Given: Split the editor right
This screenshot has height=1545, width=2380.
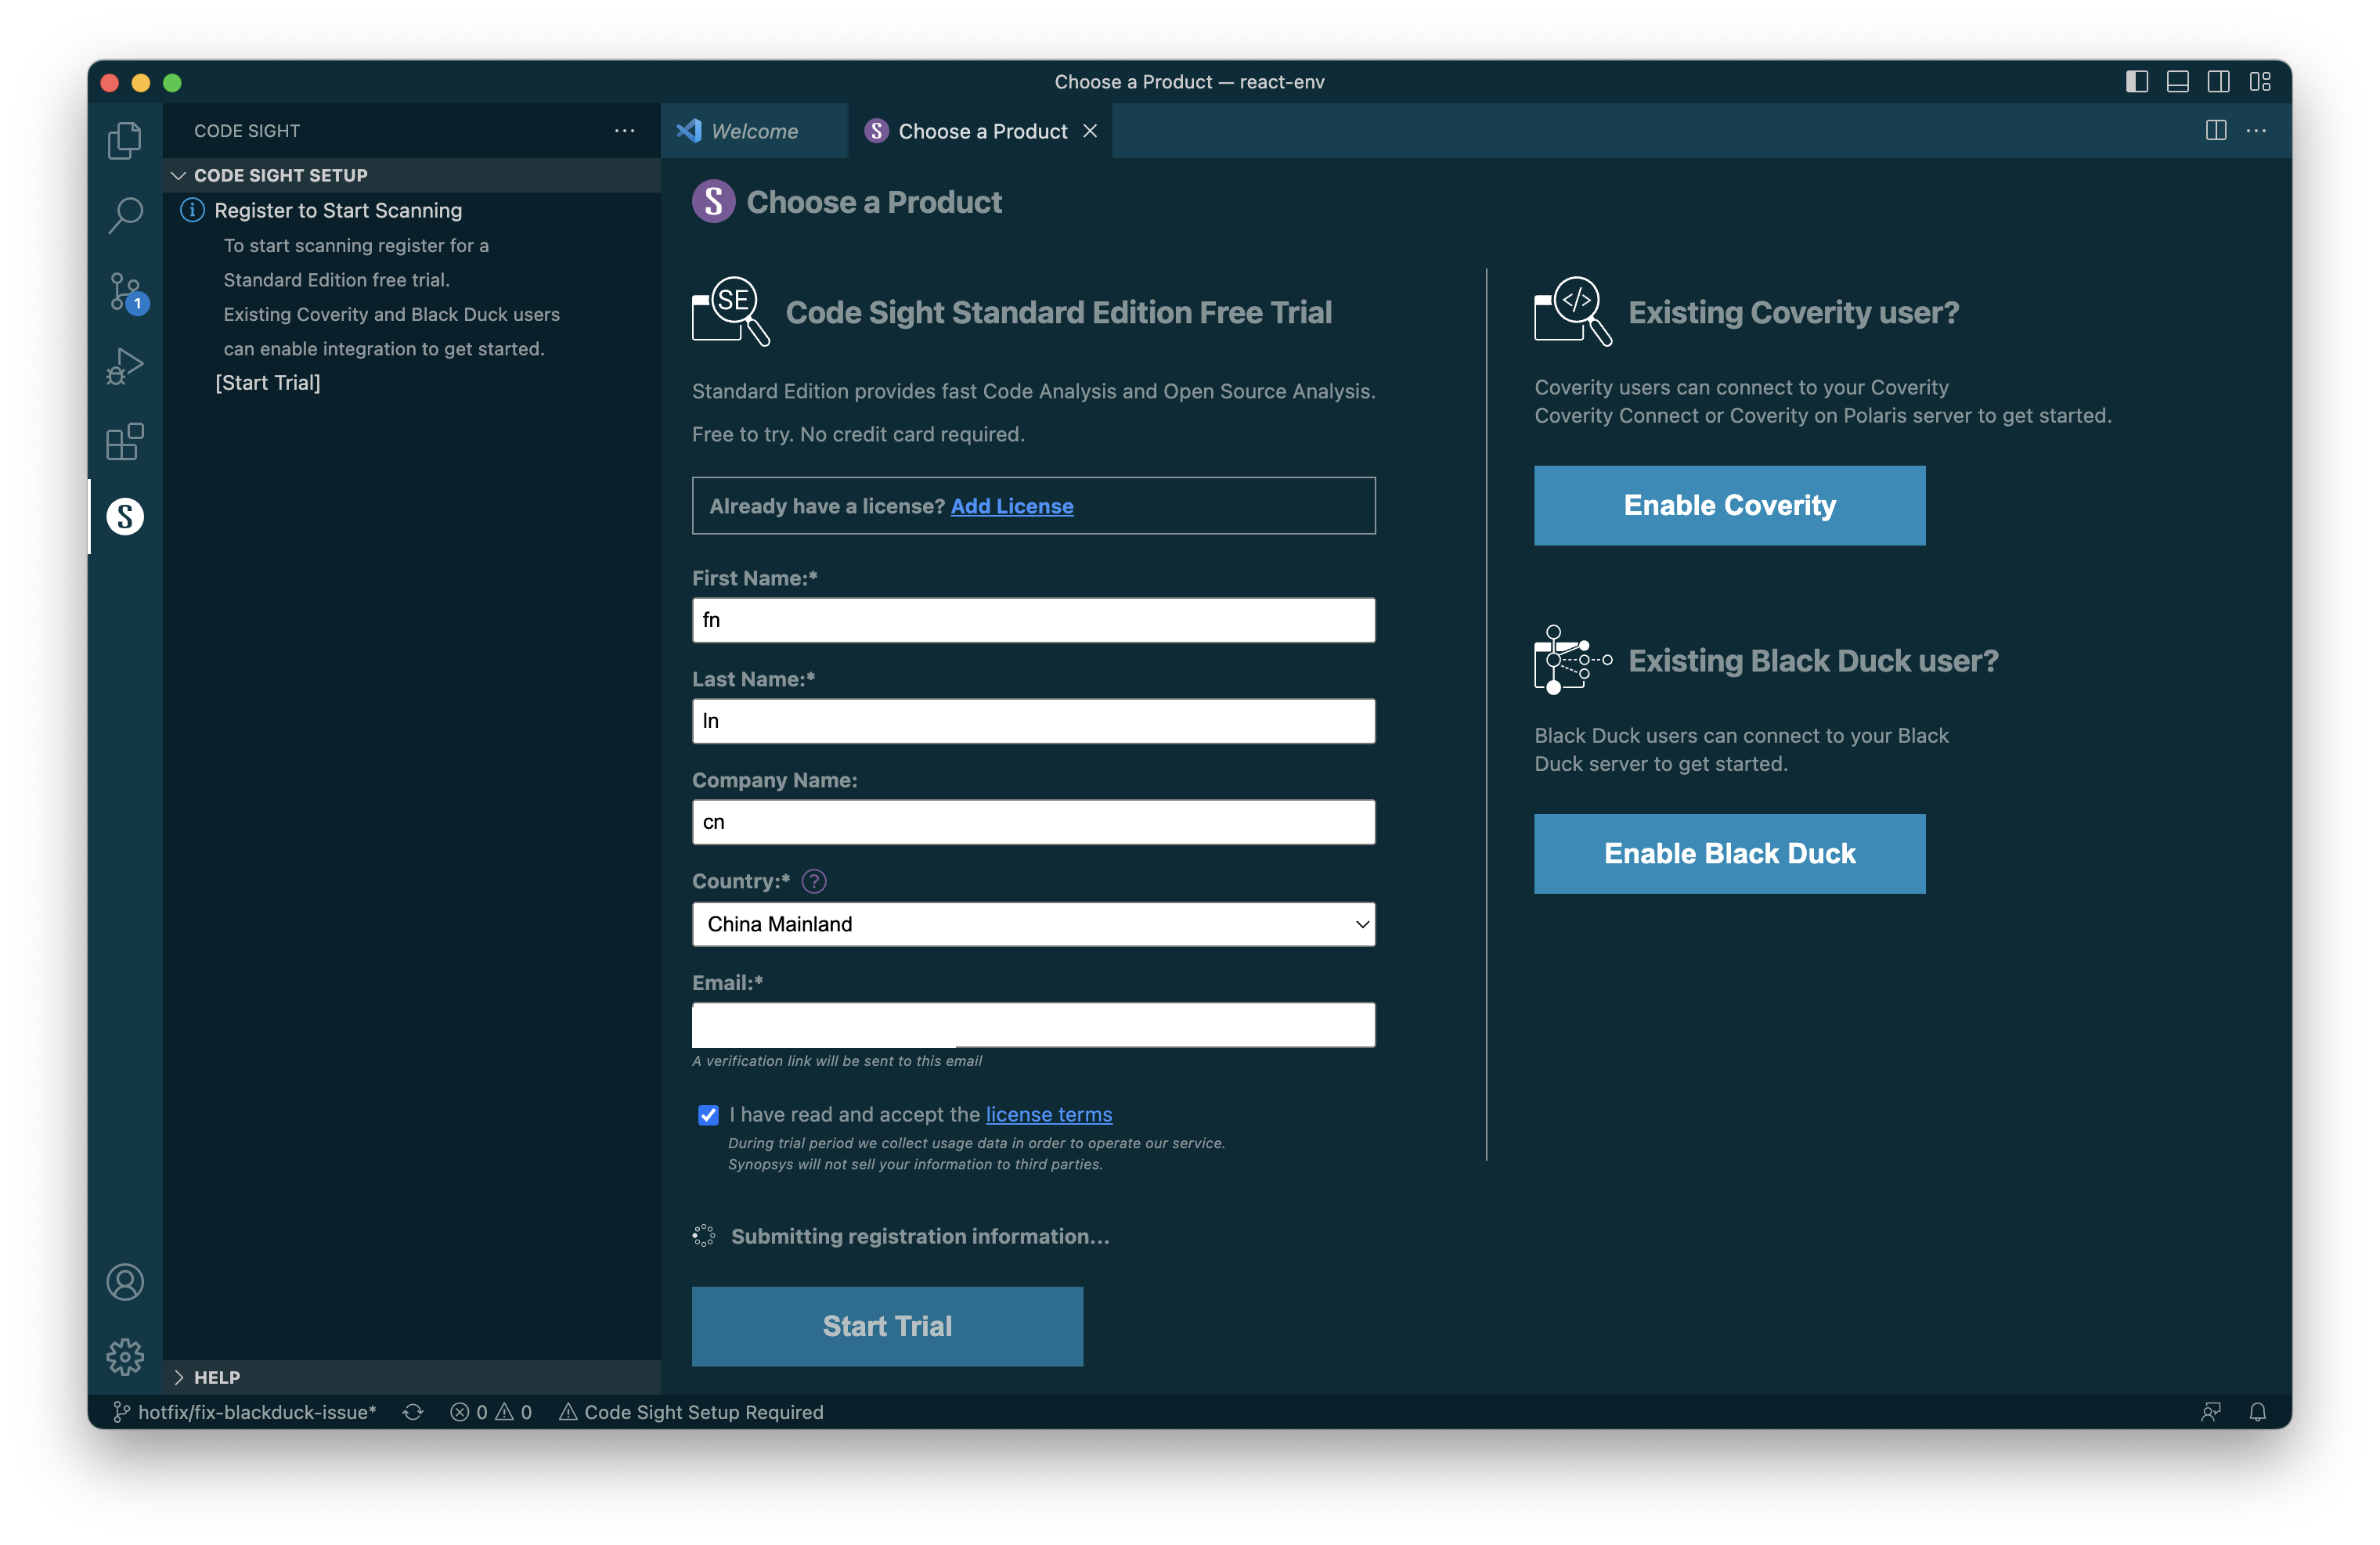Looking at the screenshot, I should coord(2215,130).
